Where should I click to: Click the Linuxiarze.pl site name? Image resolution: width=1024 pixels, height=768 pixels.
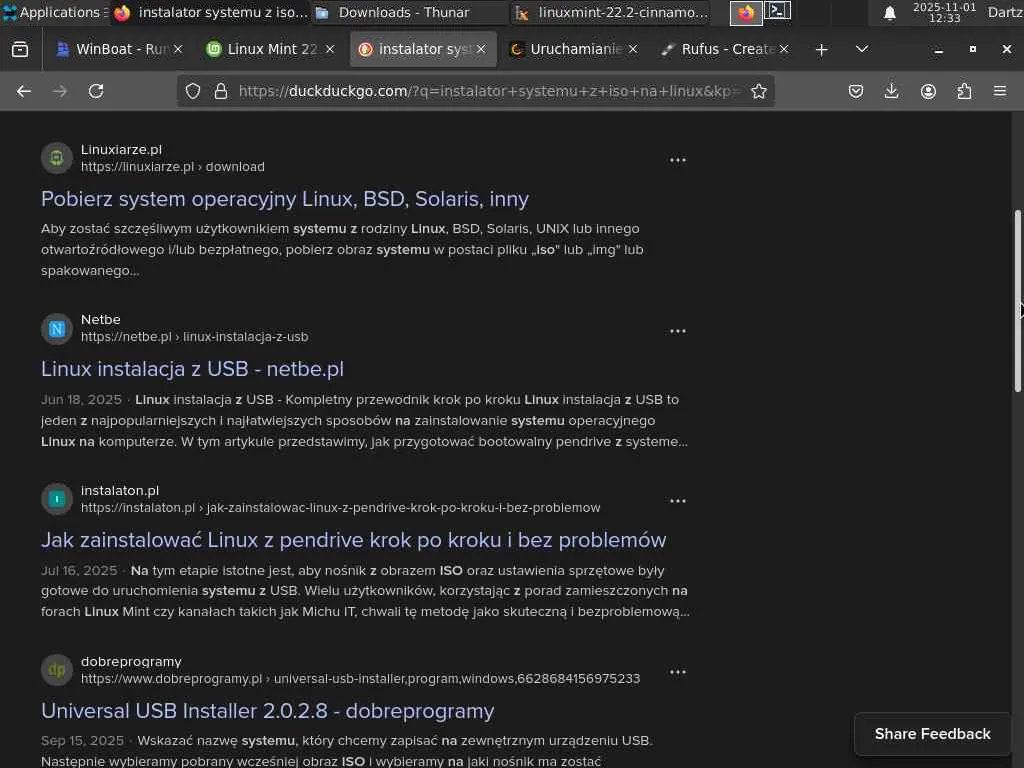[121, 150]
